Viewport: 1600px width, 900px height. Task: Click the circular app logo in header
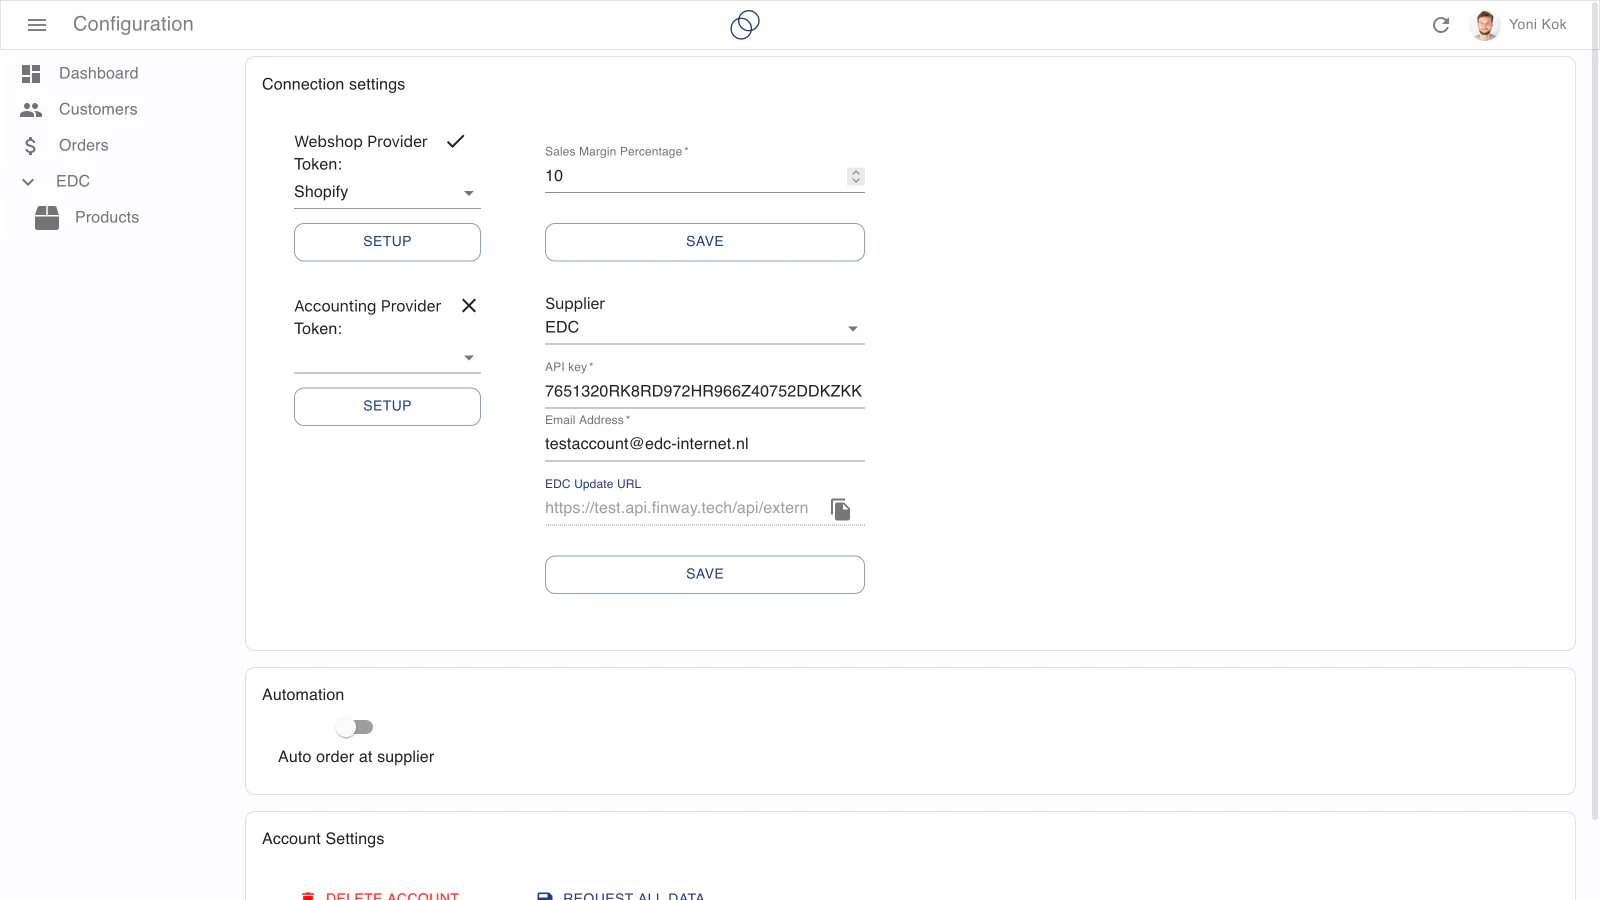pos(745,25)
